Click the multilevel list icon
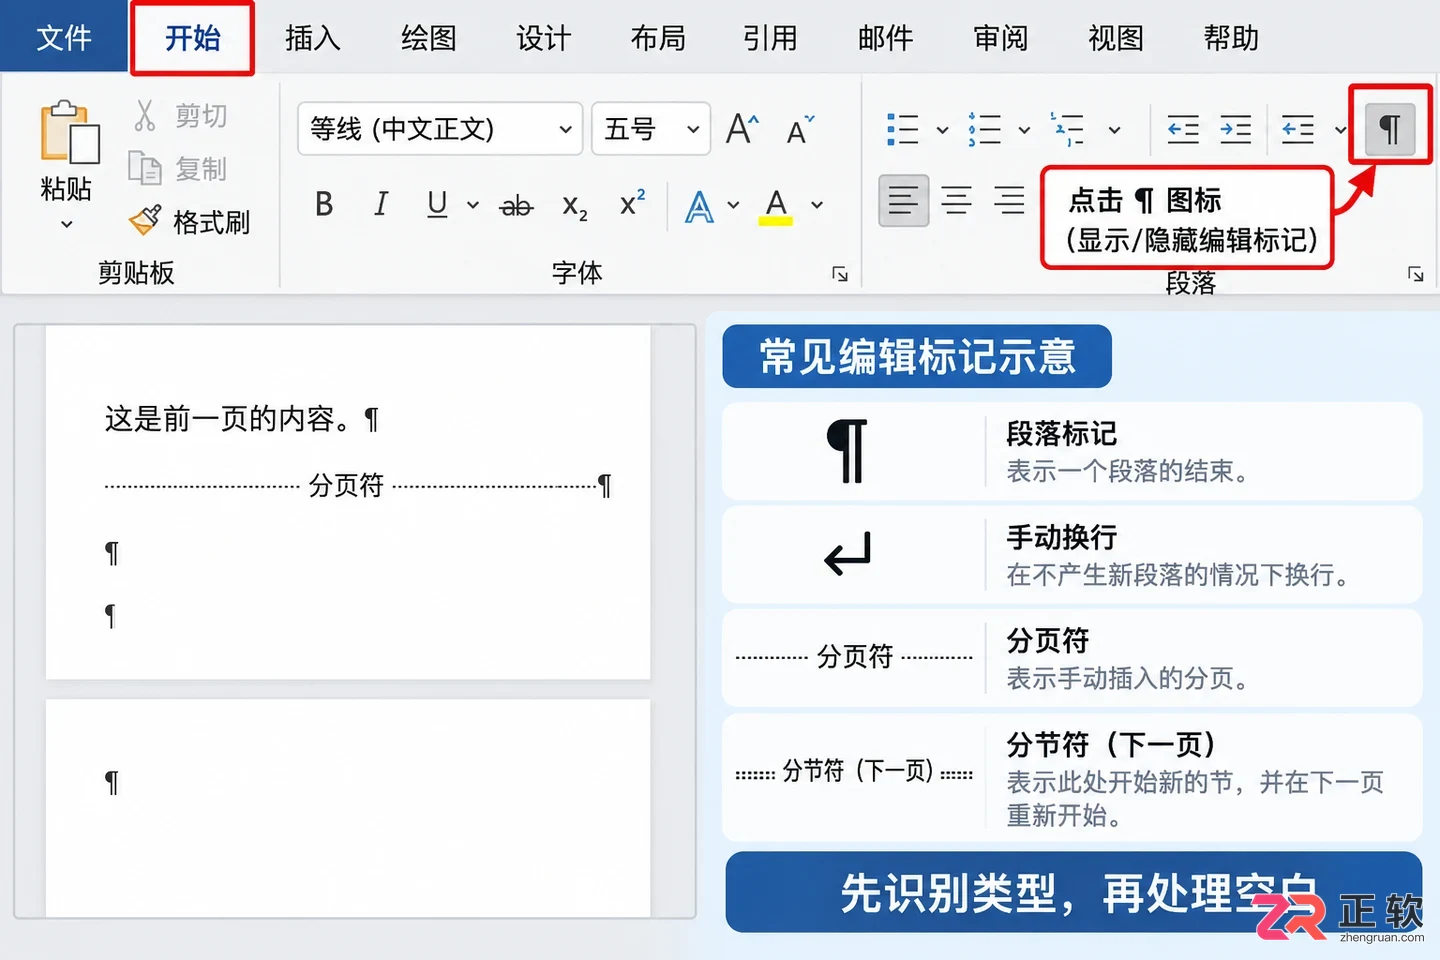The image size is (1440, 960). coord(1067,129)
